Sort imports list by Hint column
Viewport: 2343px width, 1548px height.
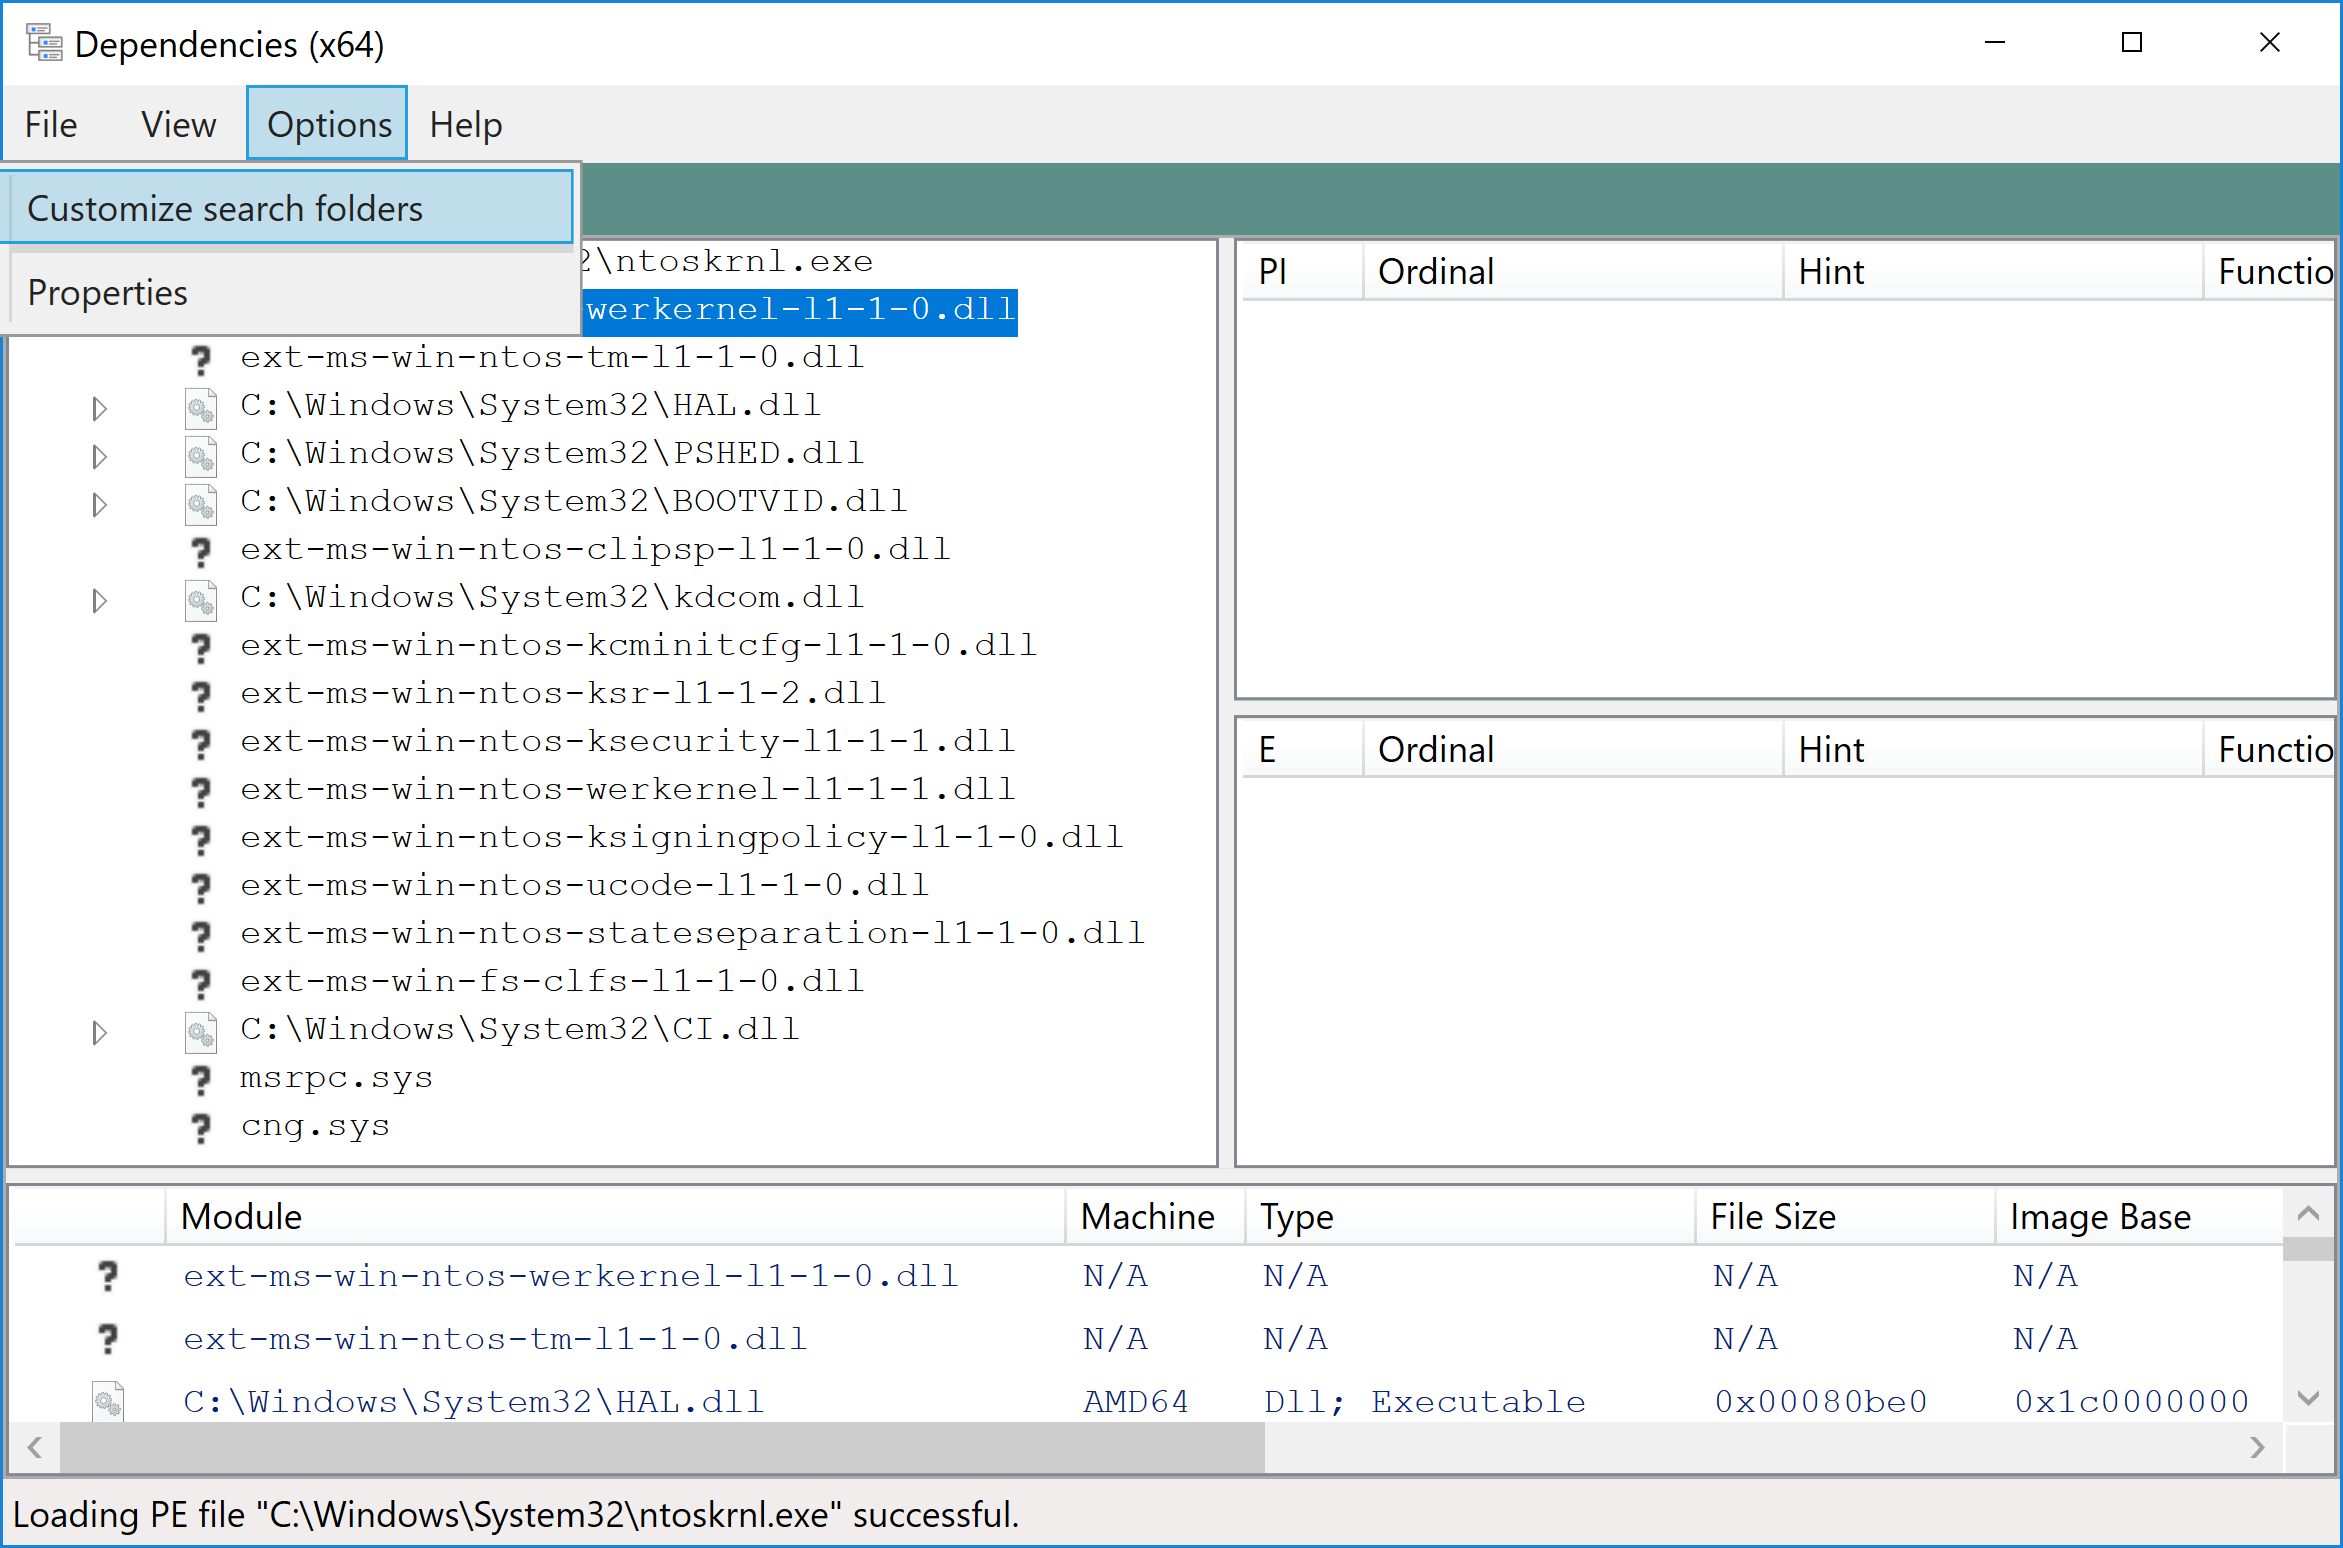pos(1993,271)
